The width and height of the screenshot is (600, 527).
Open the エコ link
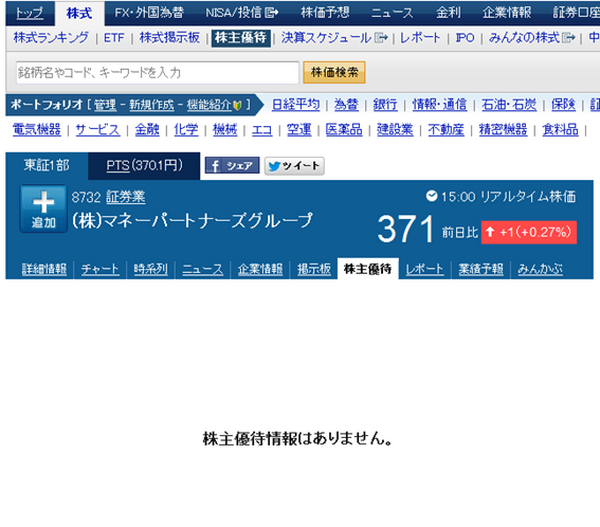pyautogui.click(x=262, y=130)
